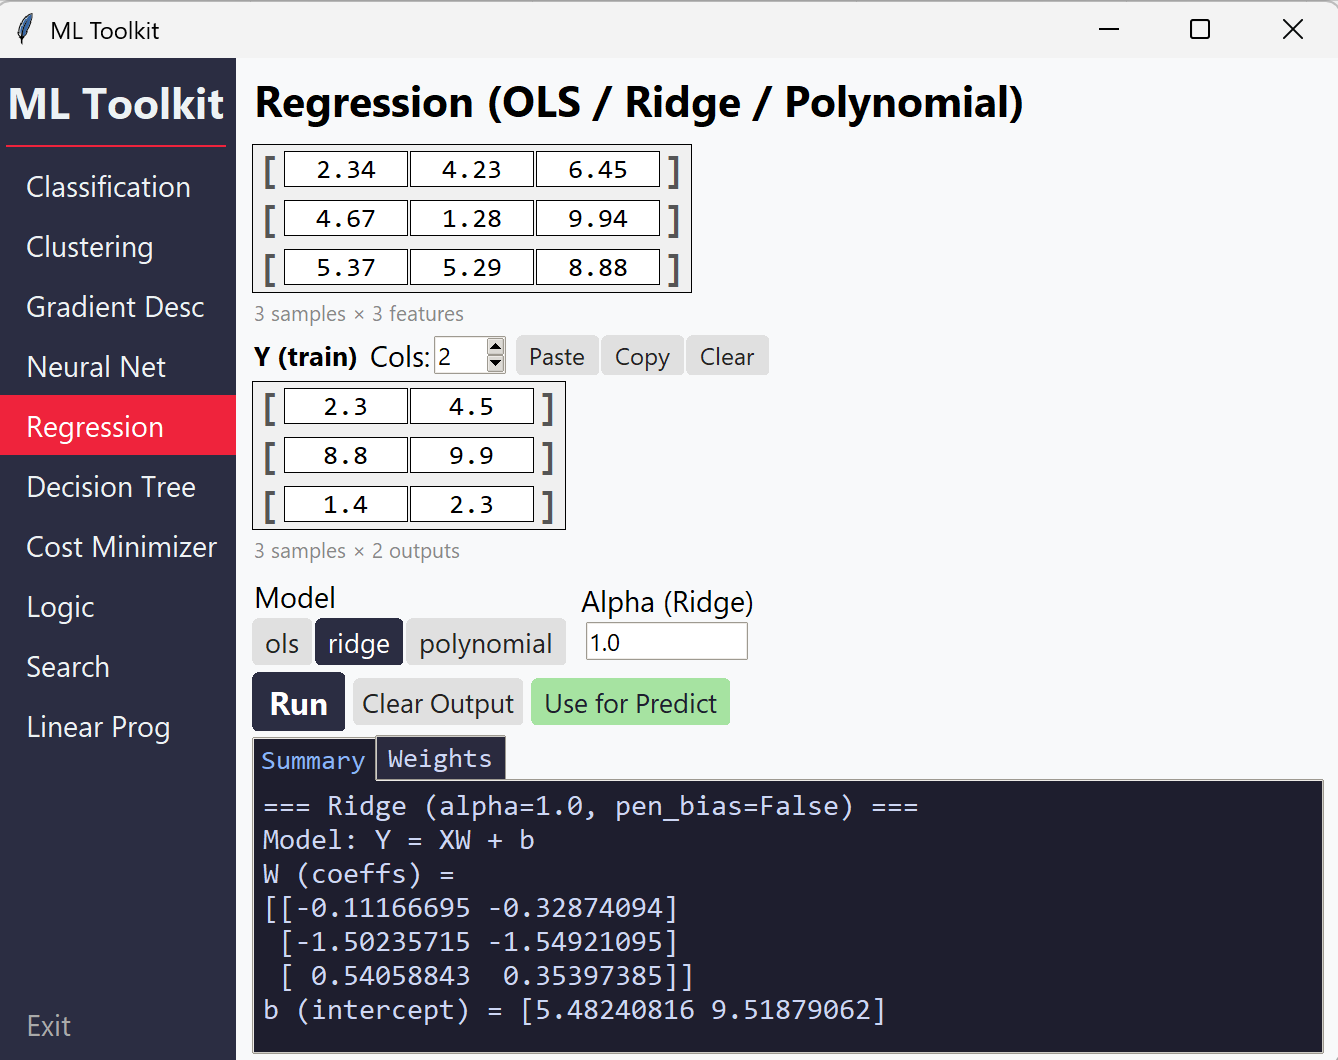Paste data into Y train matrix
The width and height of the screenshot is (1338, 1060).
556,357
